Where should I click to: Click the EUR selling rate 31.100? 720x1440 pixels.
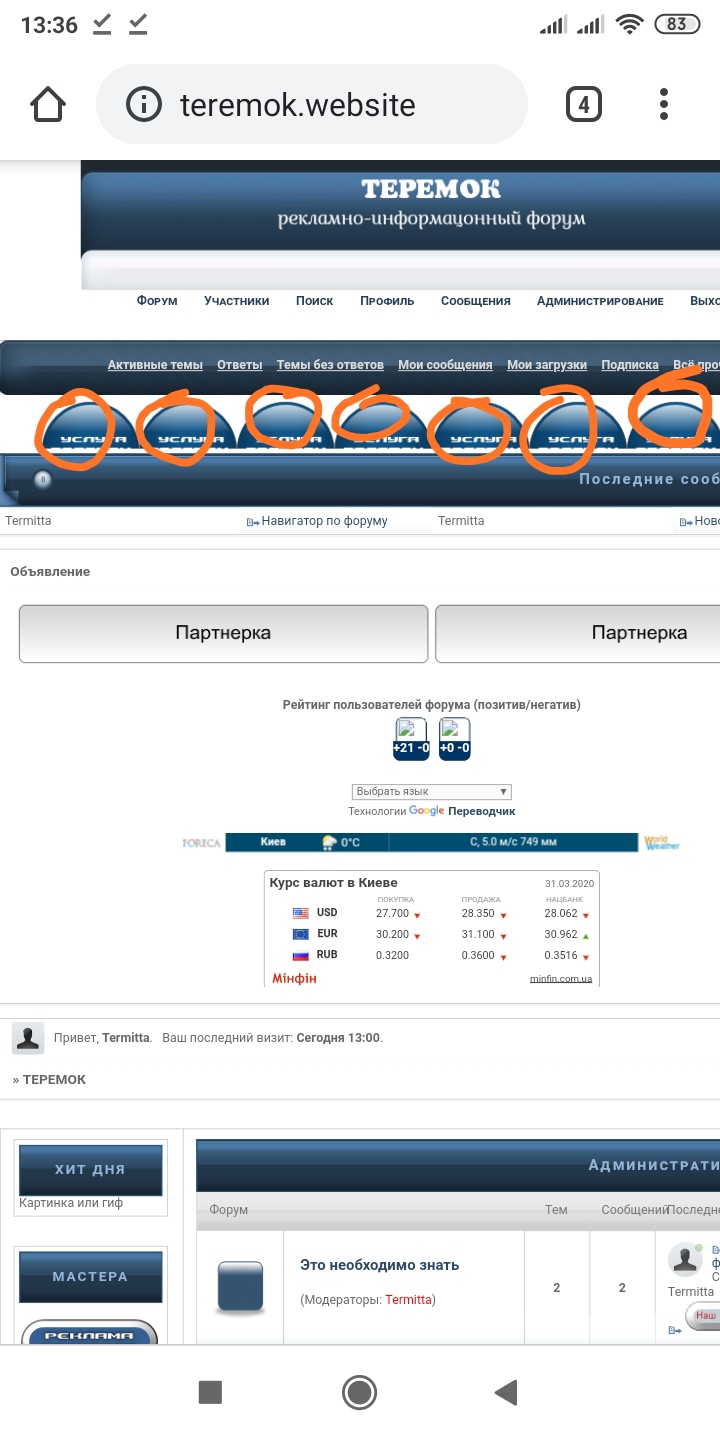click(x=478, y=934)
